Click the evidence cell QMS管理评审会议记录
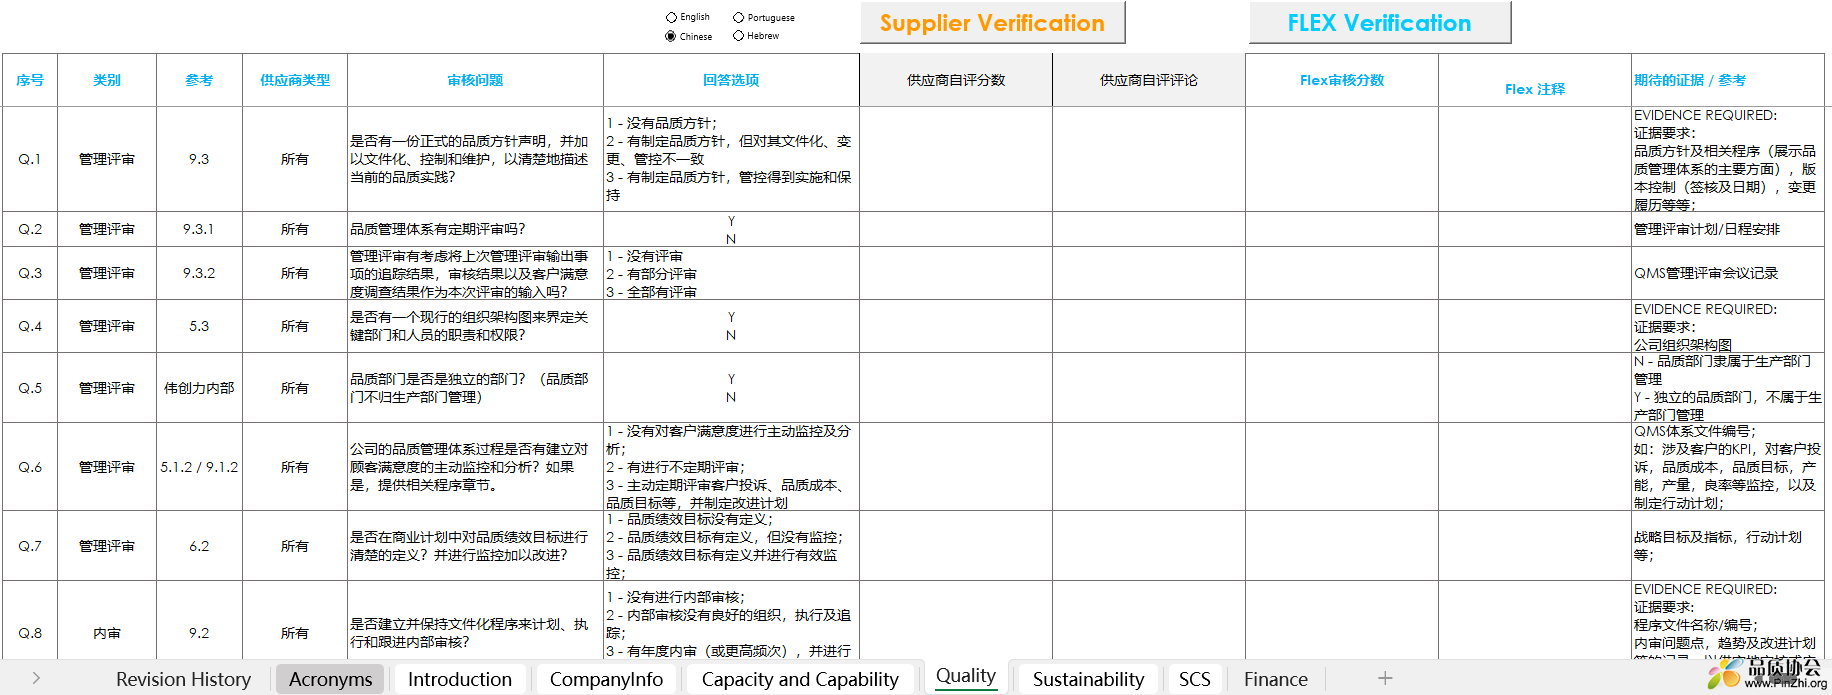 pyautogui.click(x=1728, y=273)
